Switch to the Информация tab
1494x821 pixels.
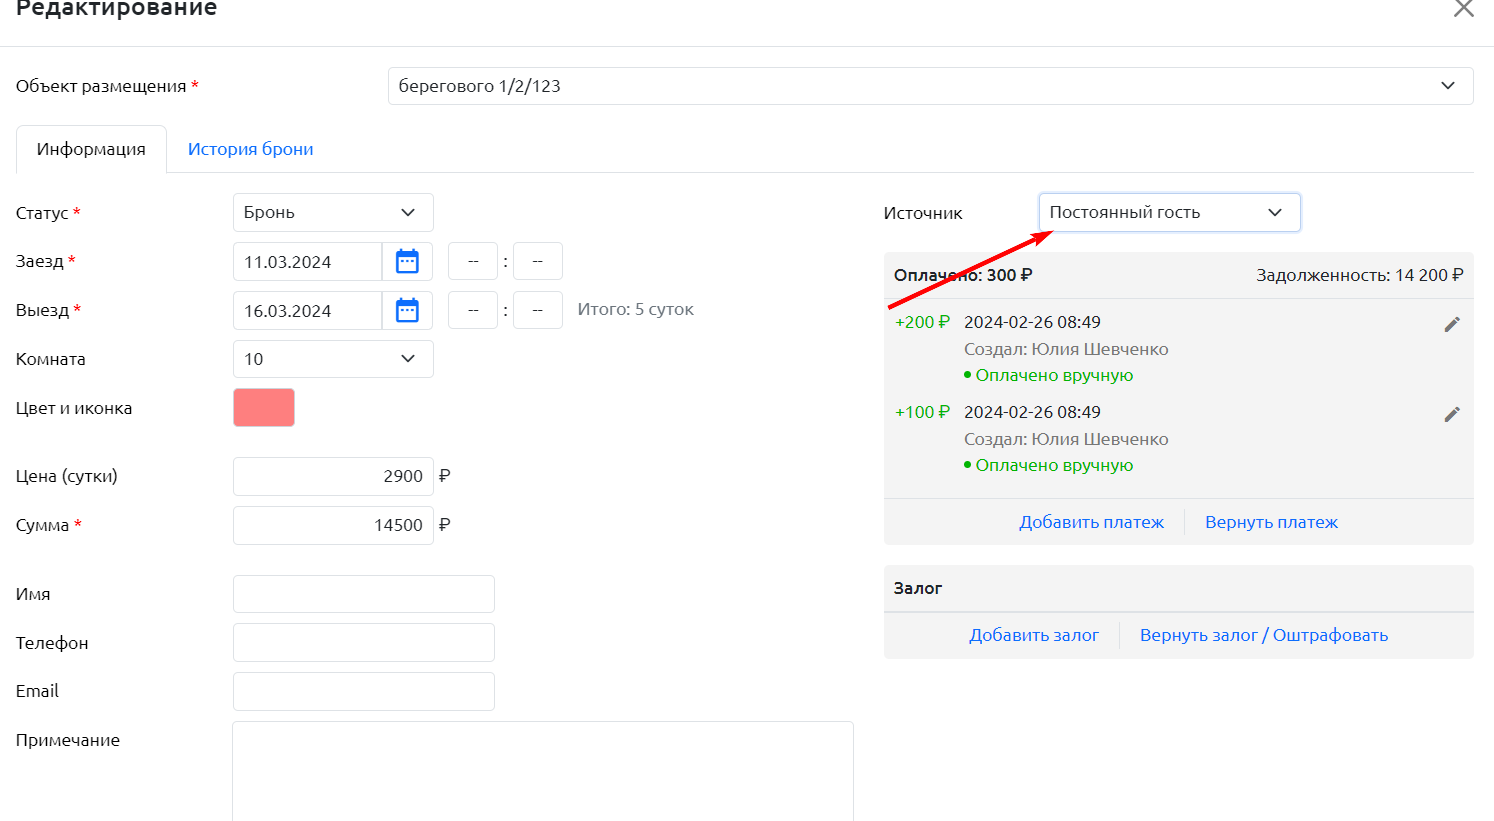[91, 149]
